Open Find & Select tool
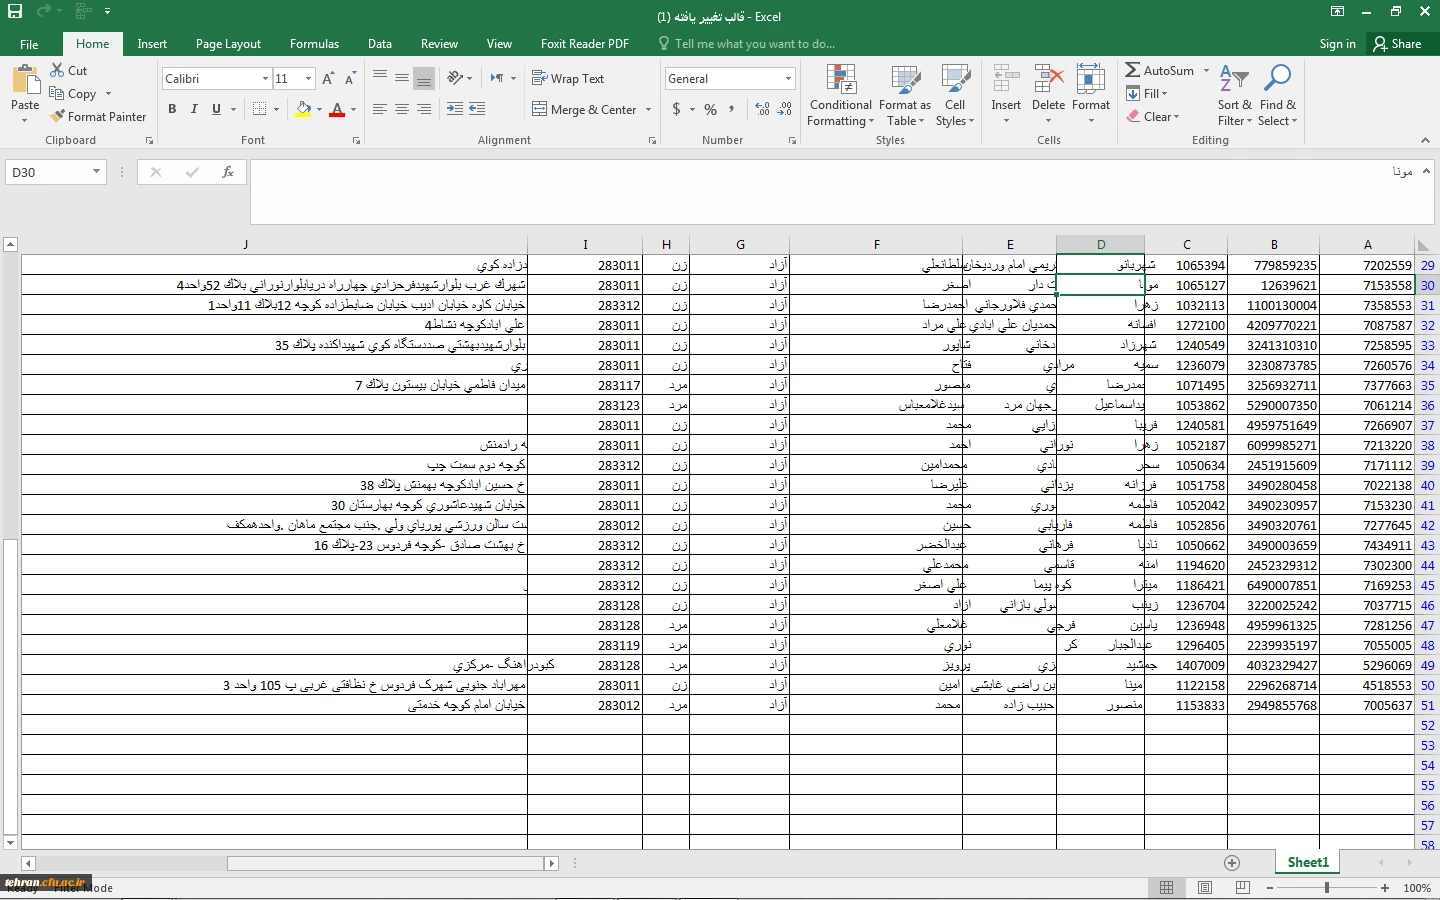 (1277, 97)
